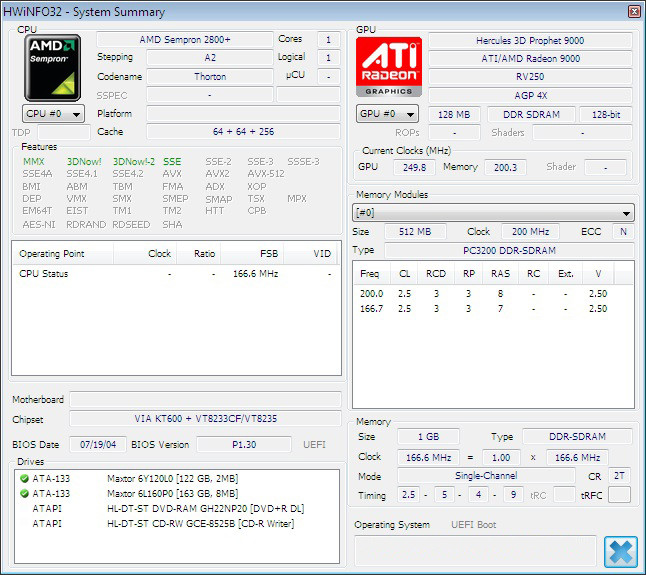Click the blue X close button at bottom right
This screenshot has height=575, width=646.
pos(620,552)
